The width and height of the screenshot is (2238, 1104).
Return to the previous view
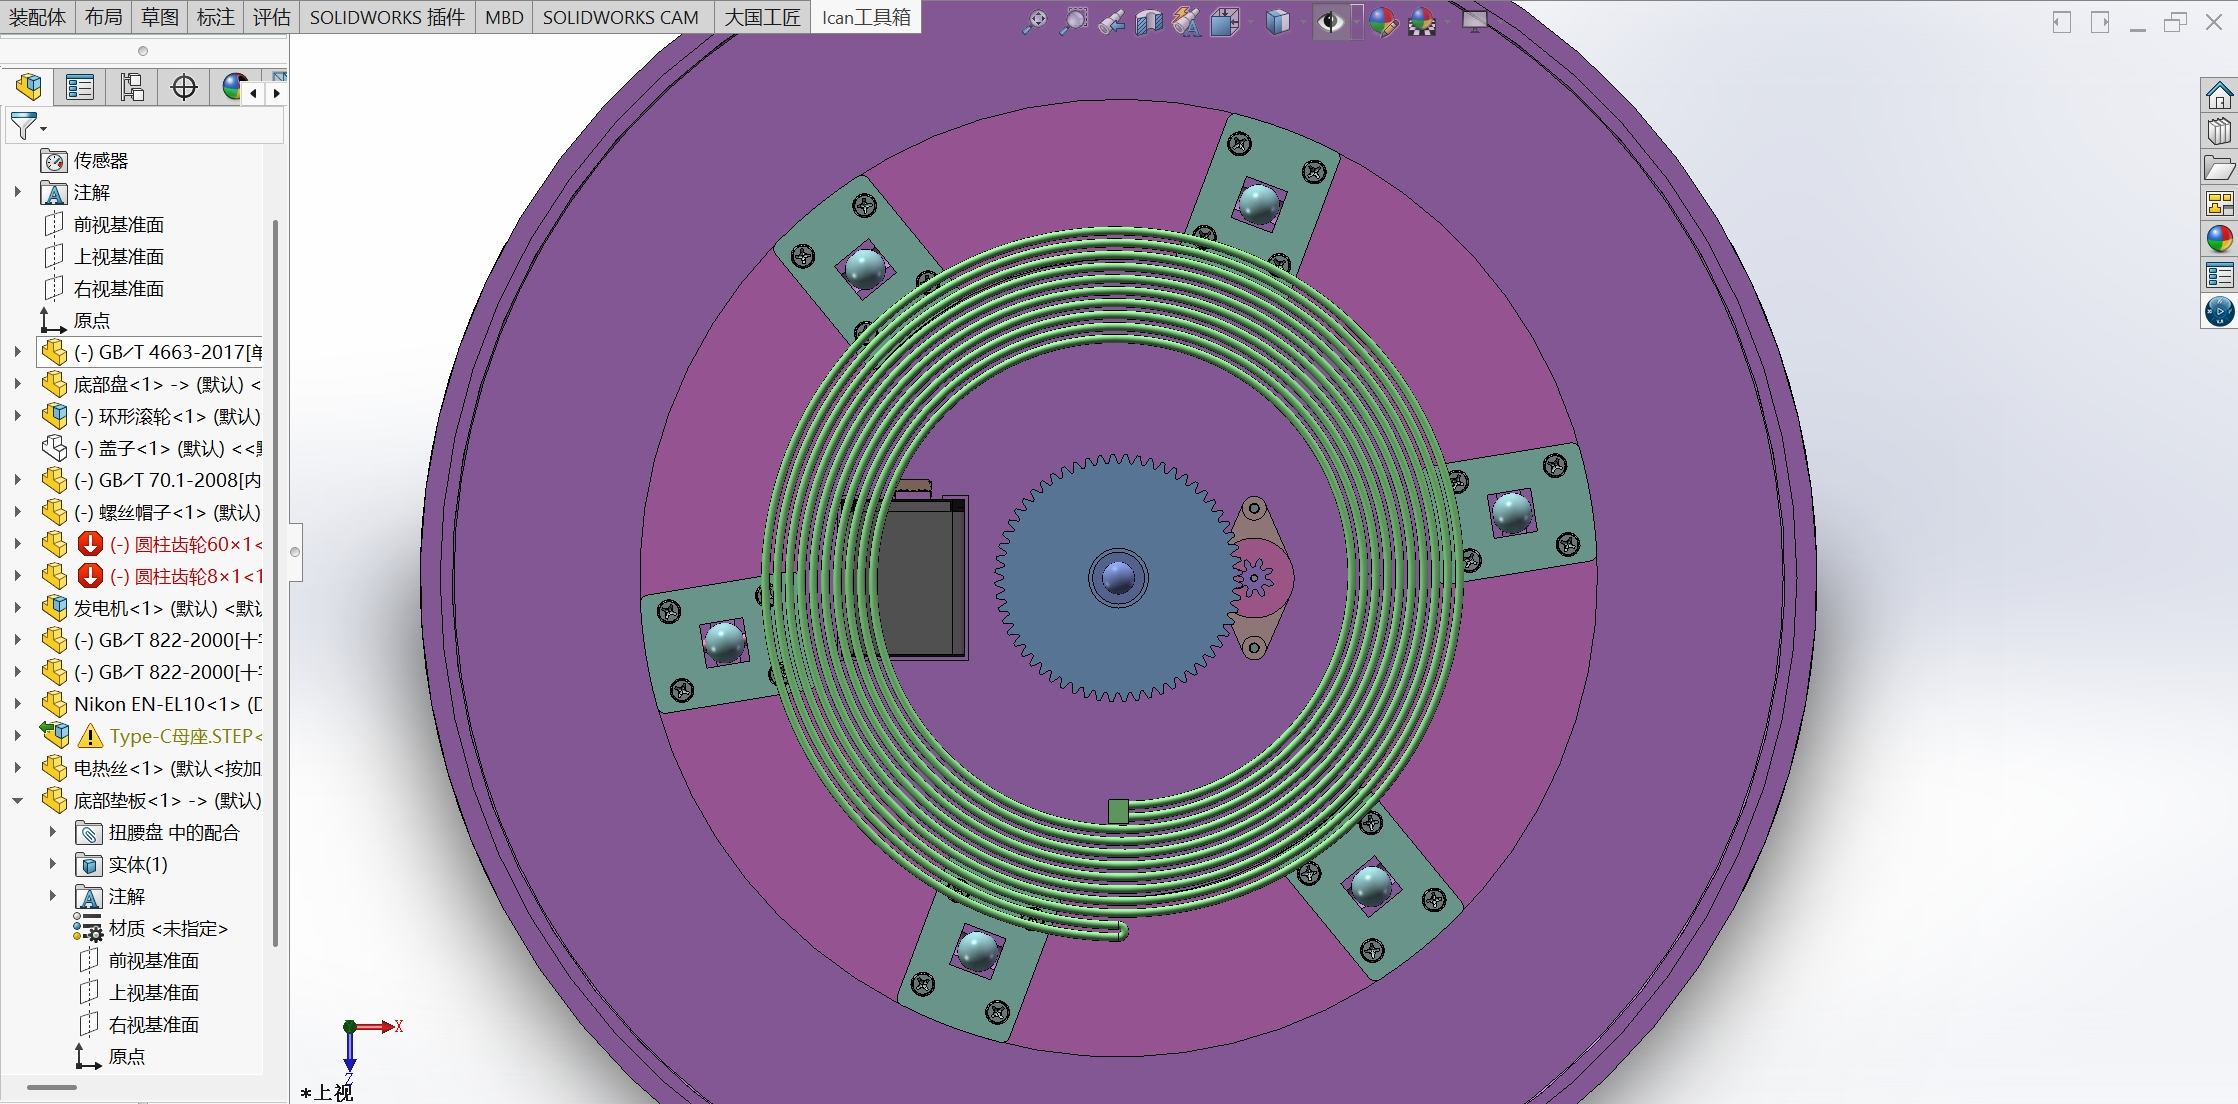[x=1111, y=21]
